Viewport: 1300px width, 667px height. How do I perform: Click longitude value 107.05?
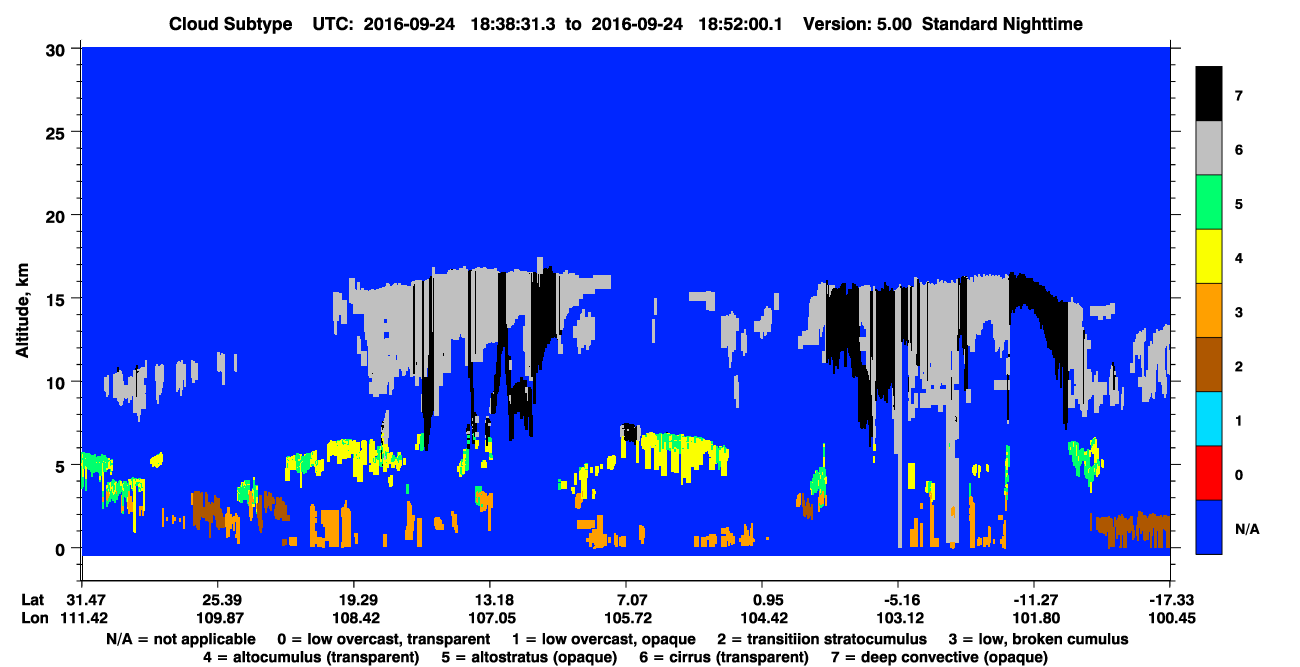coord(489,618)
